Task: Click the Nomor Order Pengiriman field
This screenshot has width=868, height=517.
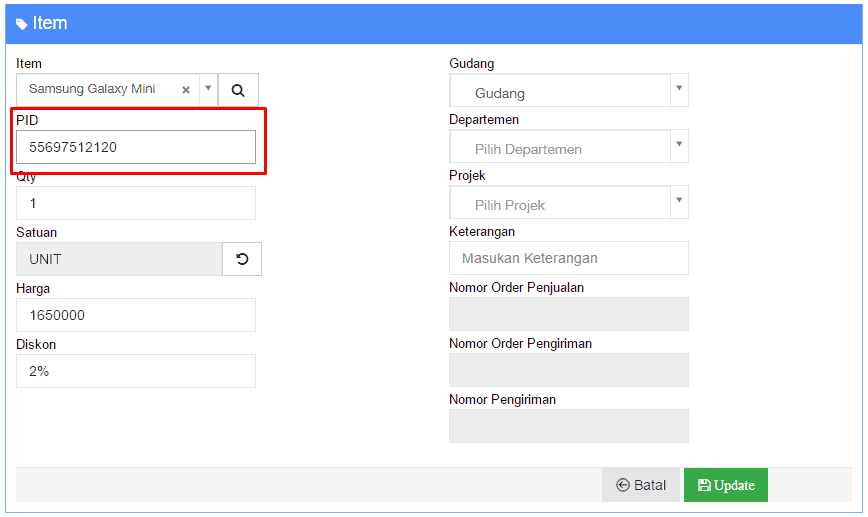Action: click(x=569, y=370)
